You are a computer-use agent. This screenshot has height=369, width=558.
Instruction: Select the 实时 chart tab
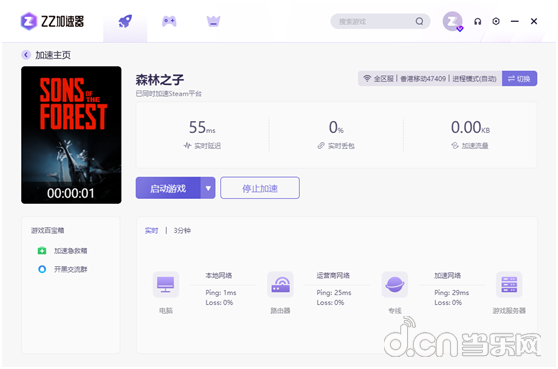click(x=151, y=231)
